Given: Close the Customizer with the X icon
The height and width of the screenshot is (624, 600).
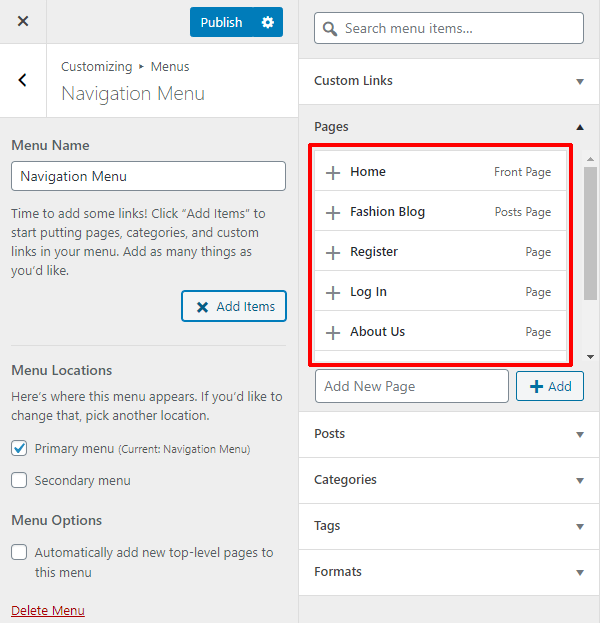Looking at the screenshot, I should click(x=23, y=21).
